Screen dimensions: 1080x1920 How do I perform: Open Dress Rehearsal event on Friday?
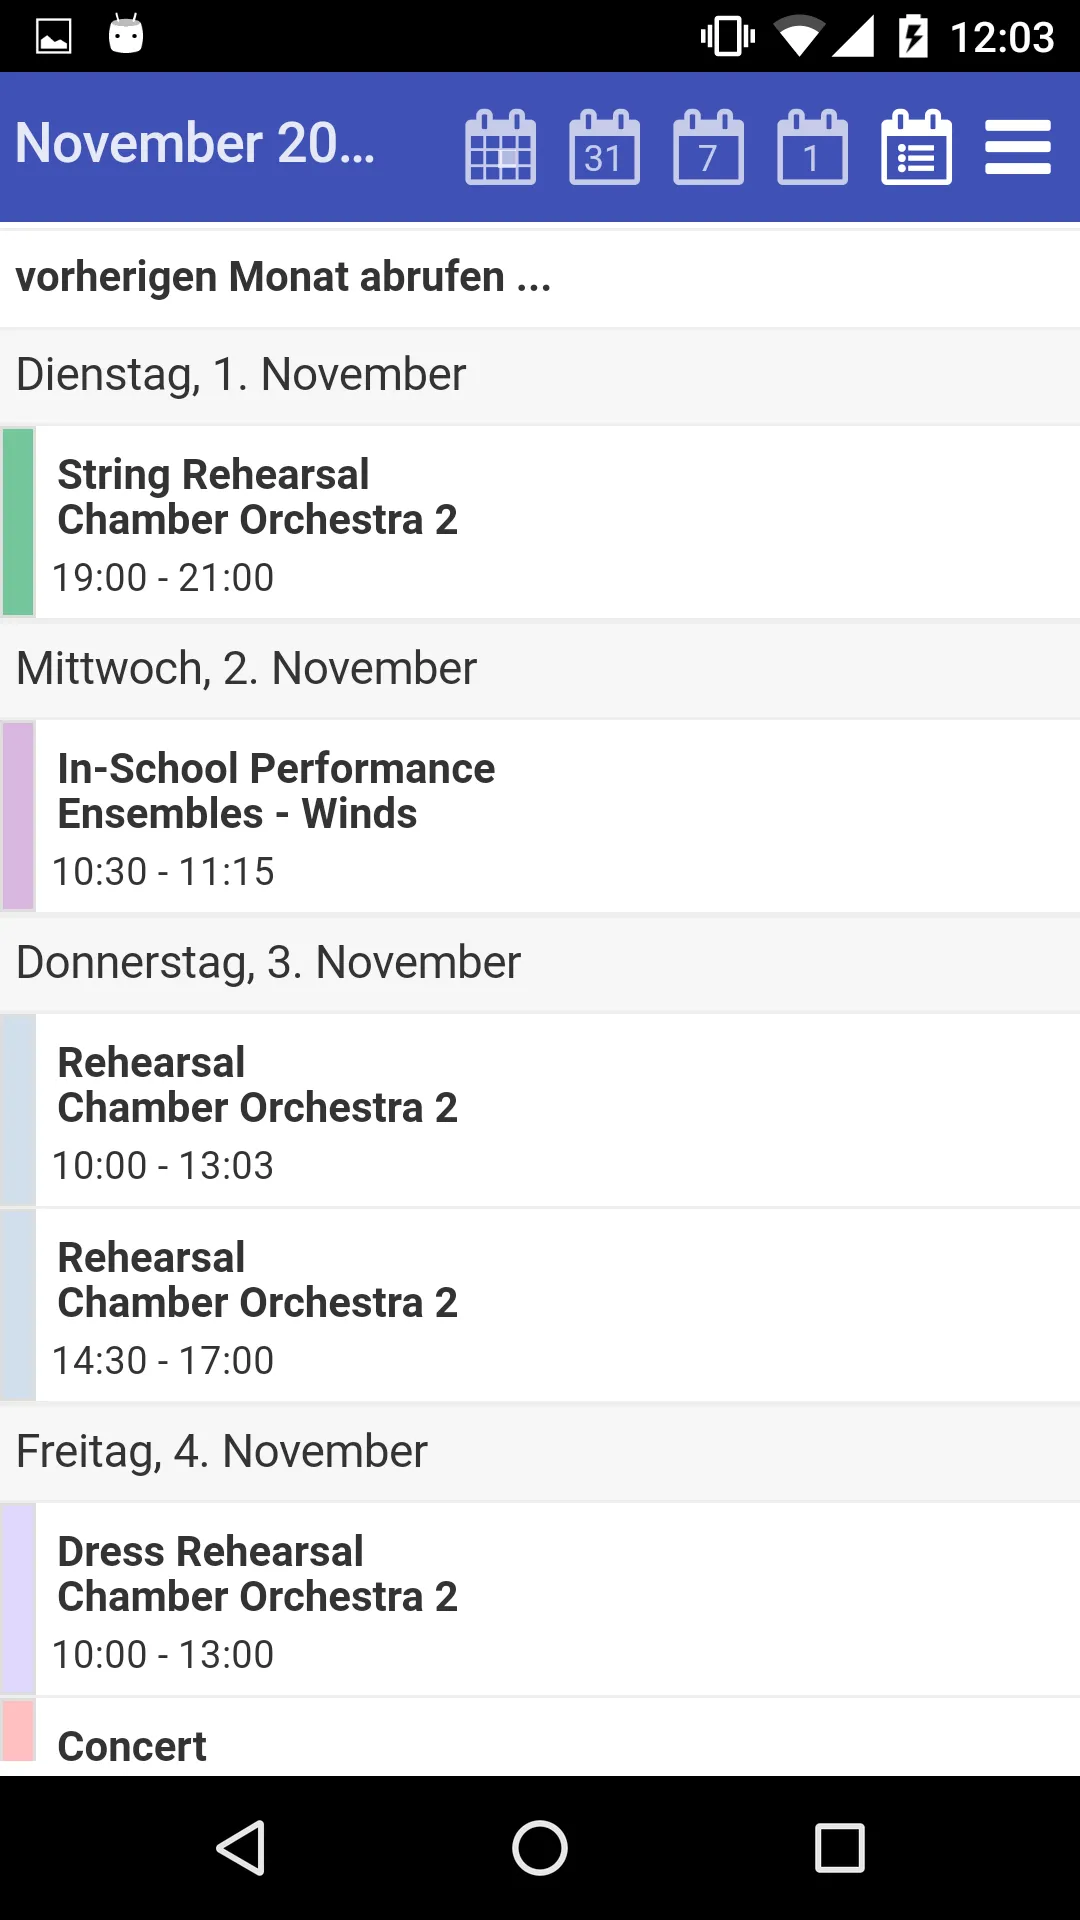pyautogui.click(x=540, y=1599)
